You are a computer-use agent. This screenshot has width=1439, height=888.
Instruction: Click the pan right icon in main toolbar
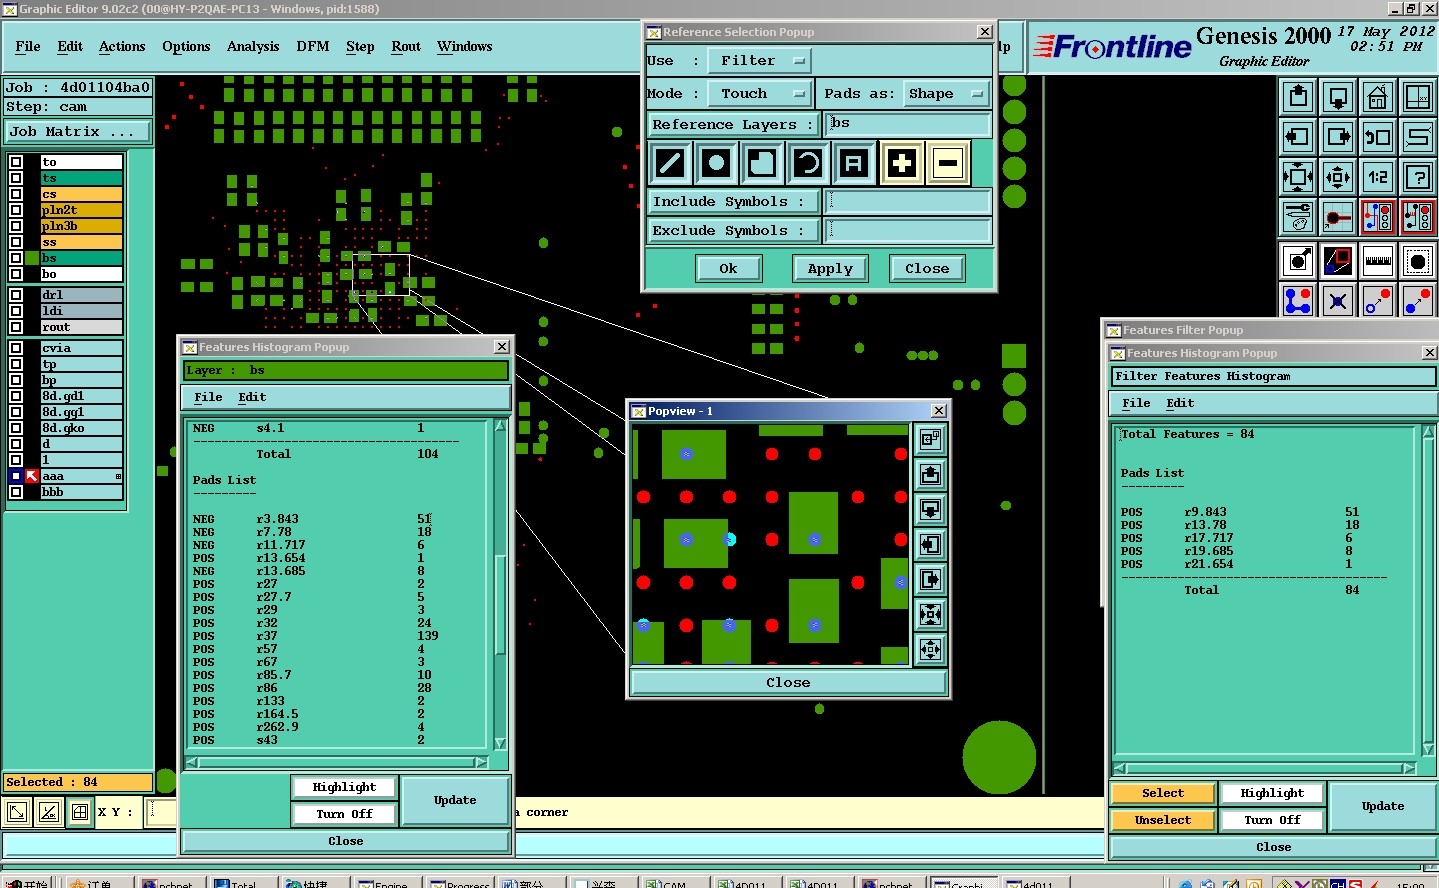point(1338,137)
